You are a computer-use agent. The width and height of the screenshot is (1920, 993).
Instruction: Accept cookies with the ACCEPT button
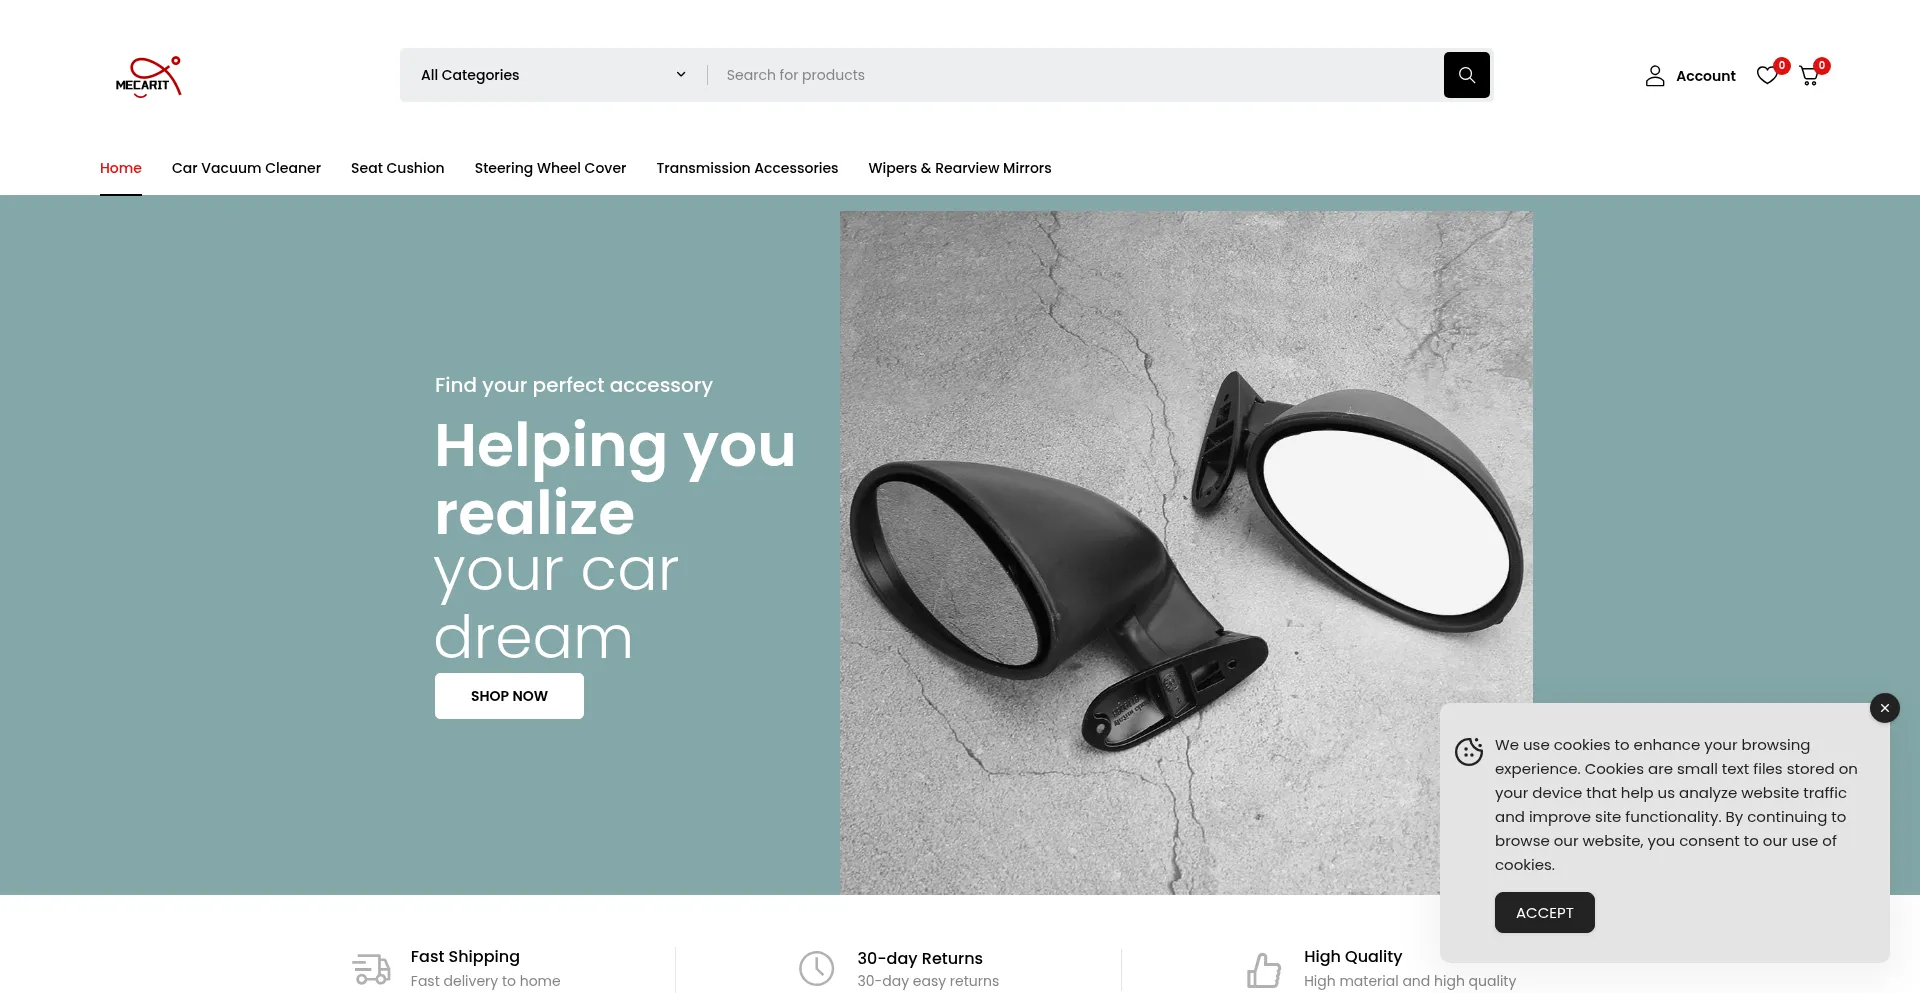1544,913
